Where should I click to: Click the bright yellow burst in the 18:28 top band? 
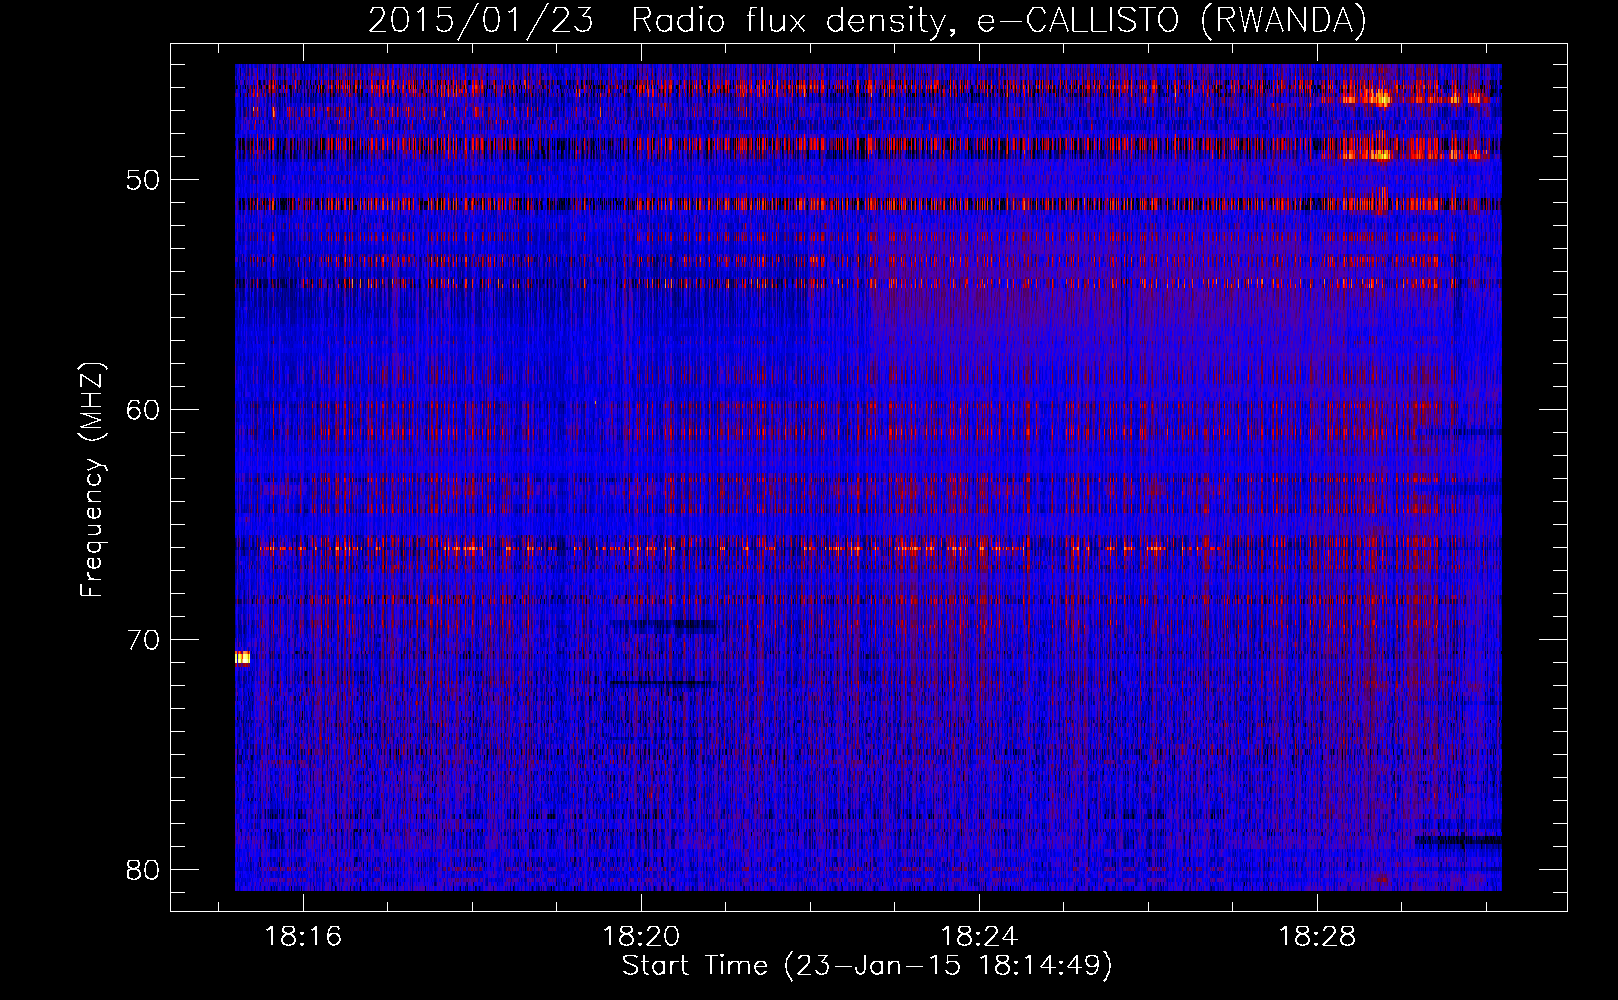click(1381, 98)
